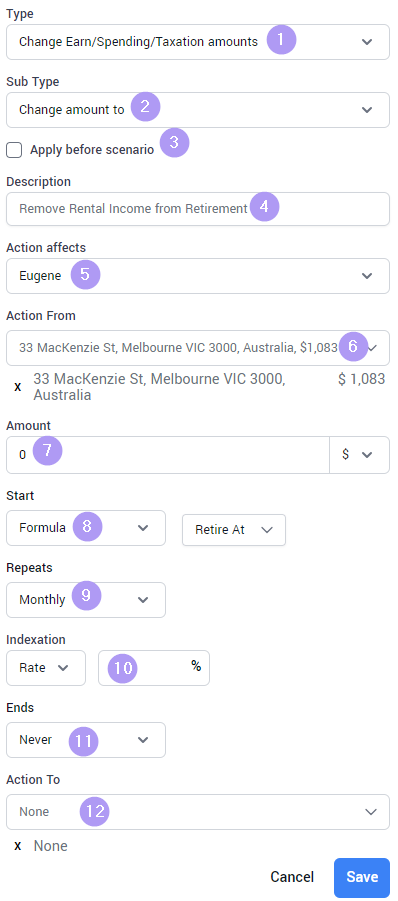Click into the Description text field

198,209
